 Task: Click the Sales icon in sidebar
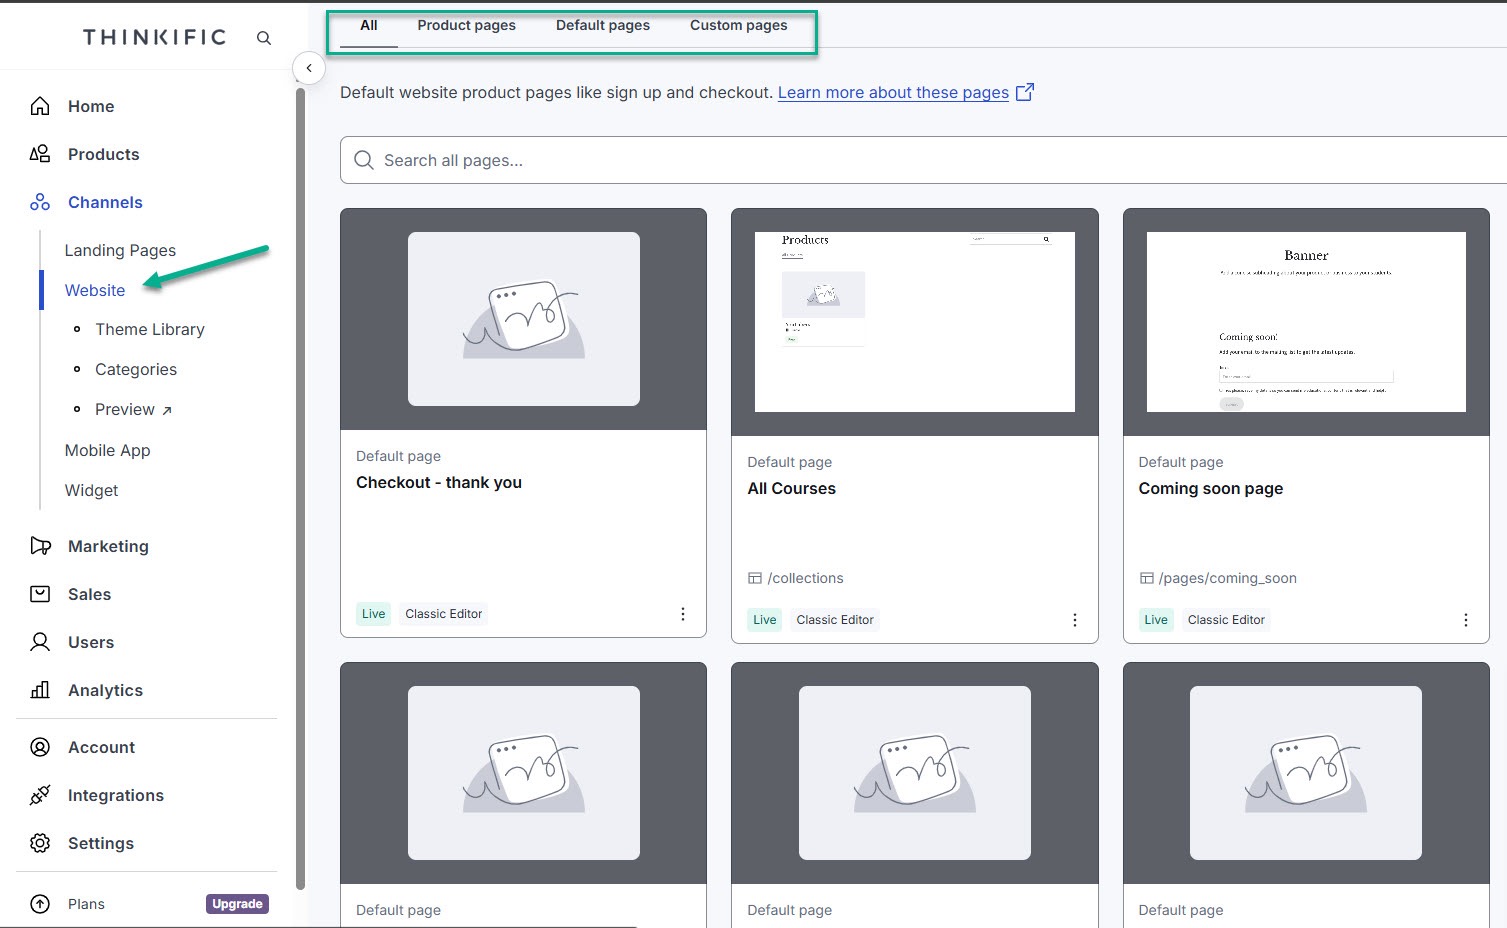click(40, 594)
